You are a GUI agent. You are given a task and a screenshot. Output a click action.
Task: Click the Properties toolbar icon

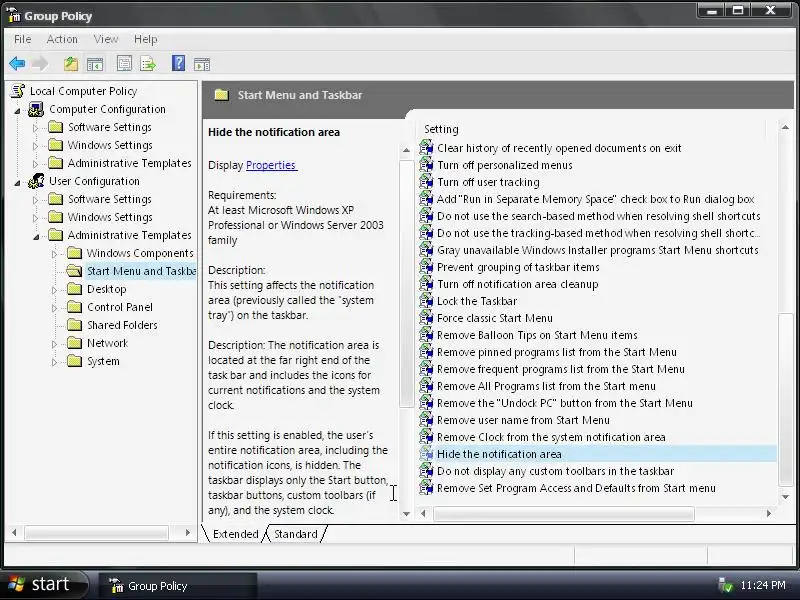124,64
